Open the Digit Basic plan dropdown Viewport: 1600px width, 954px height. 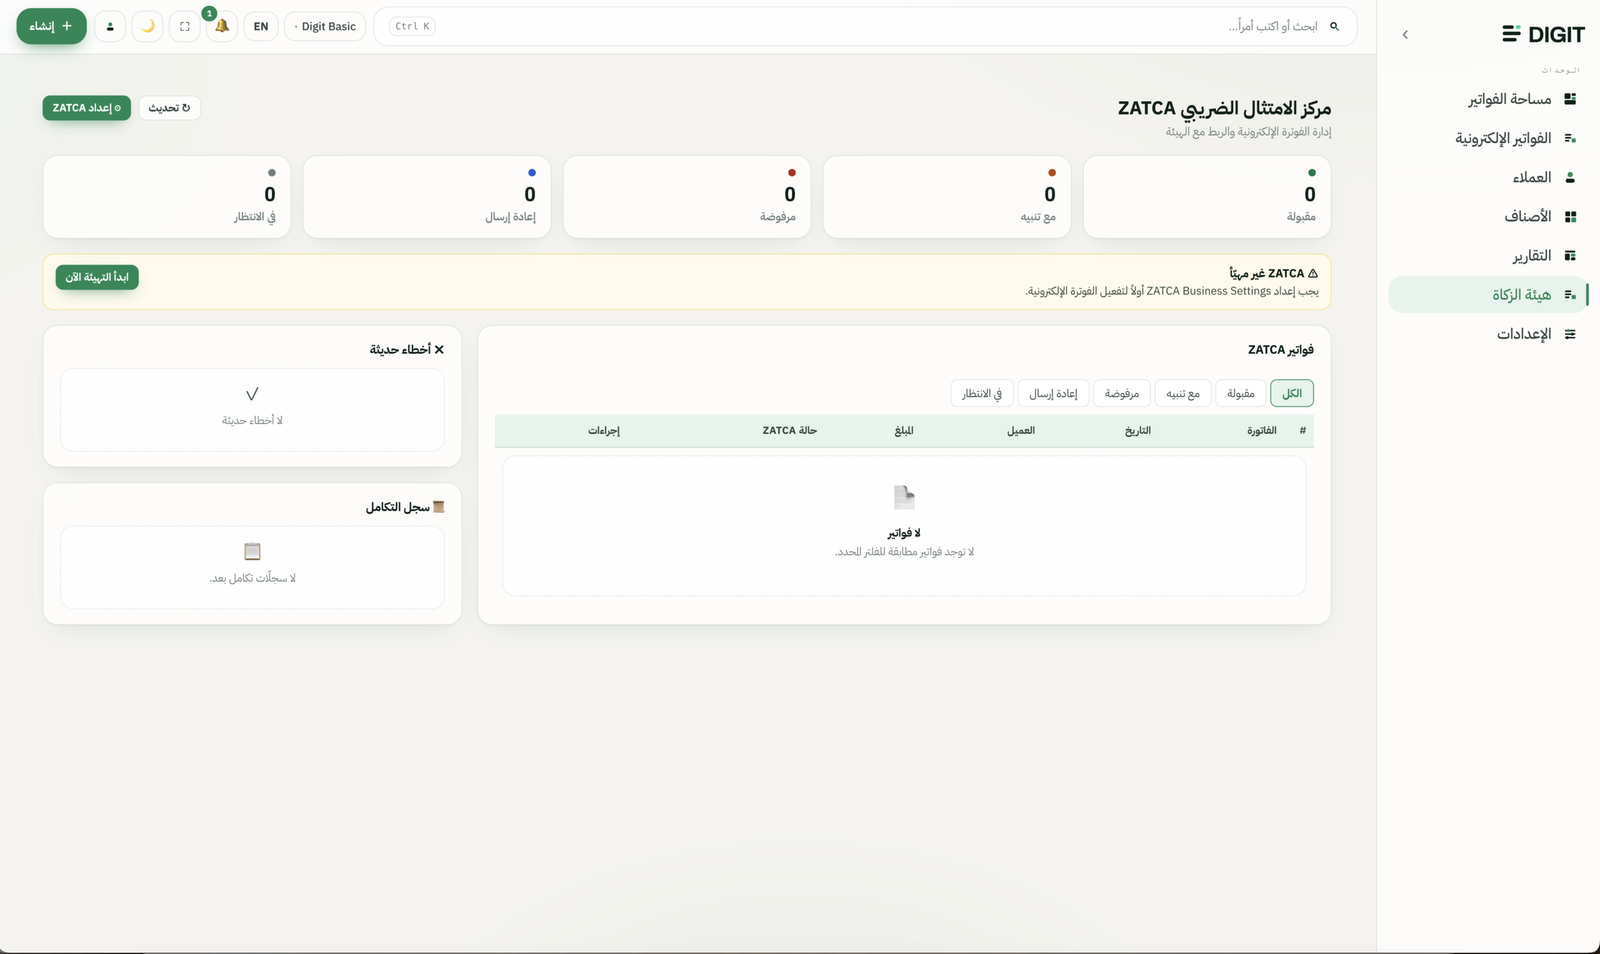325,26
